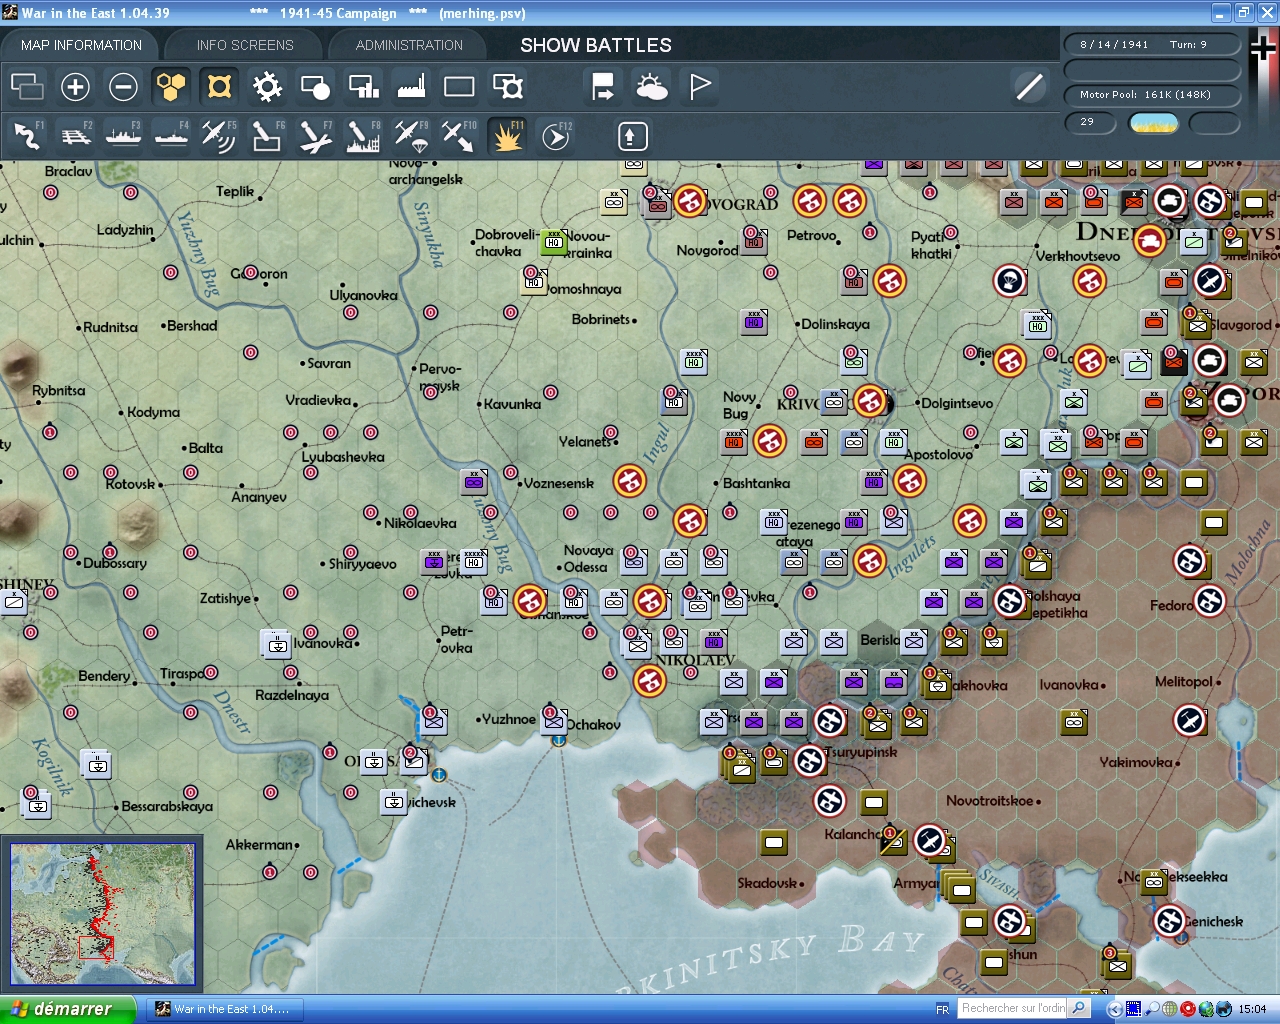Click the Motor Pool readout
1280x1024 pixels.
(1152, 95)
